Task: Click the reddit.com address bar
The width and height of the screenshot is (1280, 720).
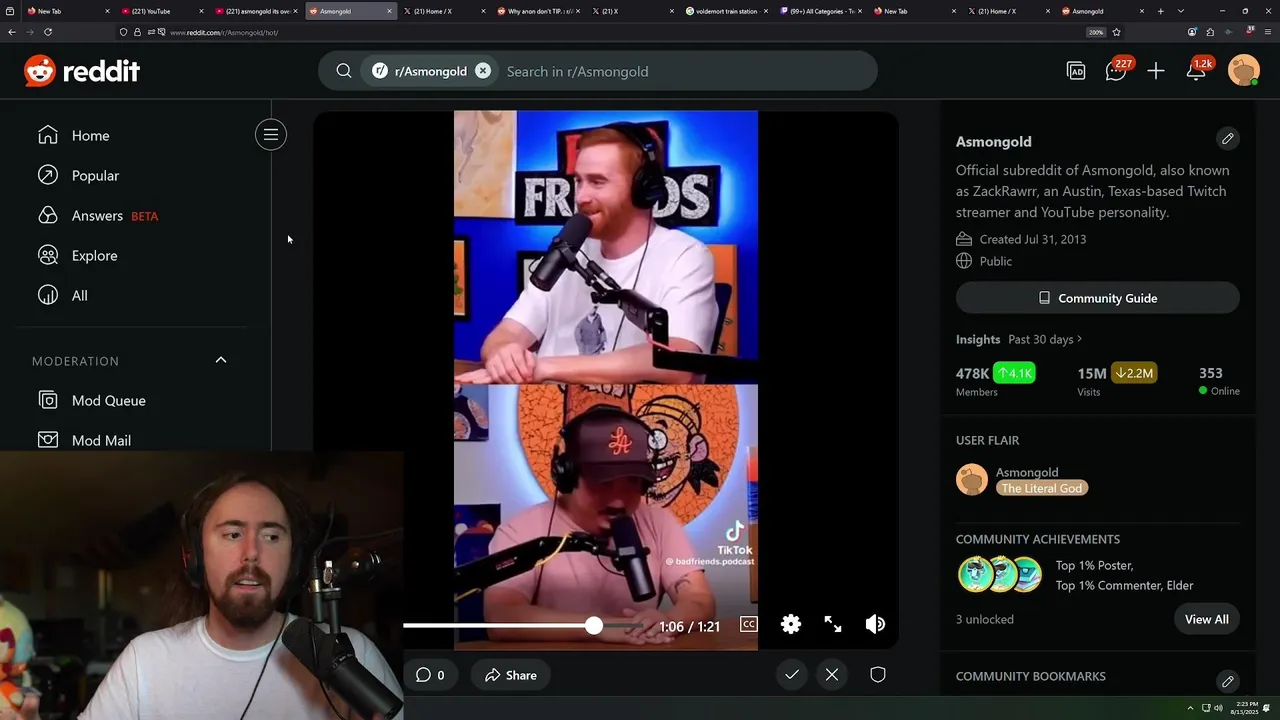Action: pos(600,32)
